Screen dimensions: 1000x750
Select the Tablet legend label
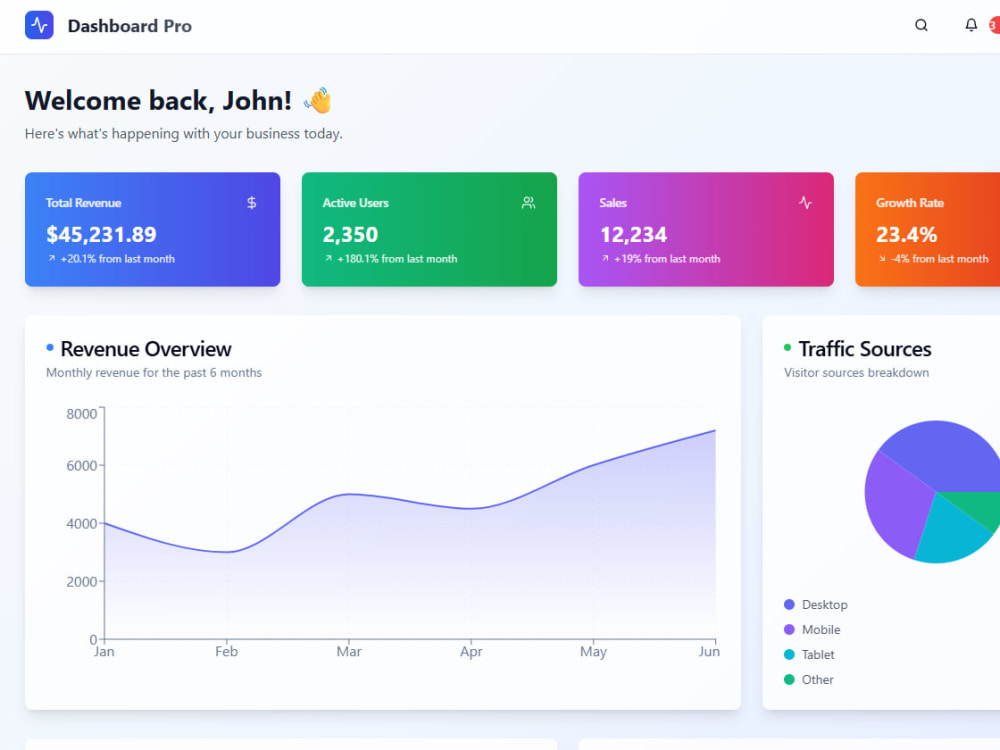click(818, 654)
